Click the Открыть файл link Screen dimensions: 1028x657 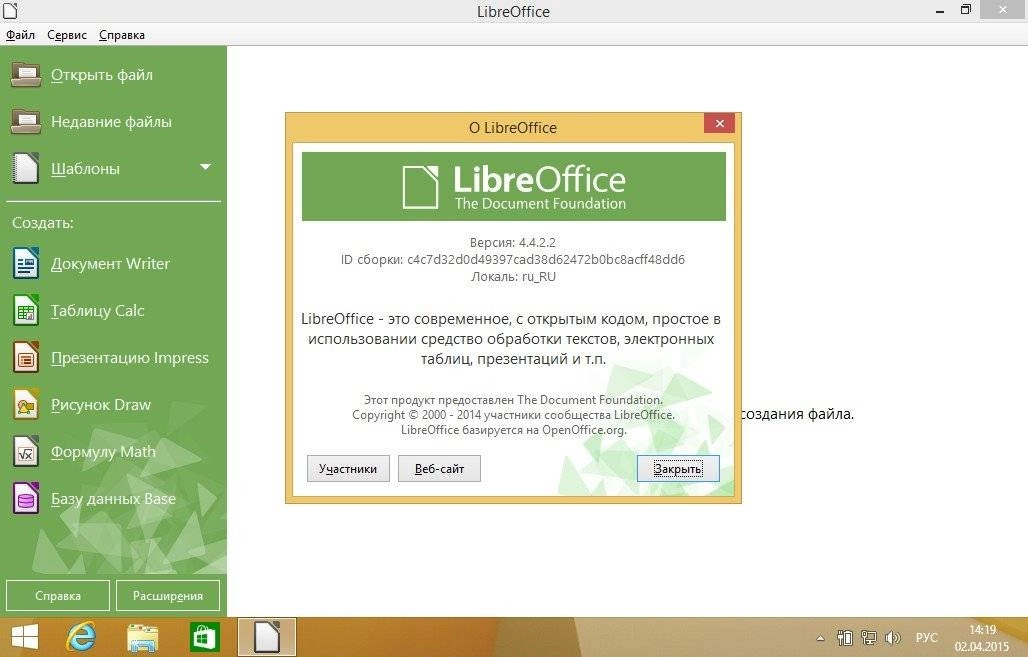coord(102,75)
